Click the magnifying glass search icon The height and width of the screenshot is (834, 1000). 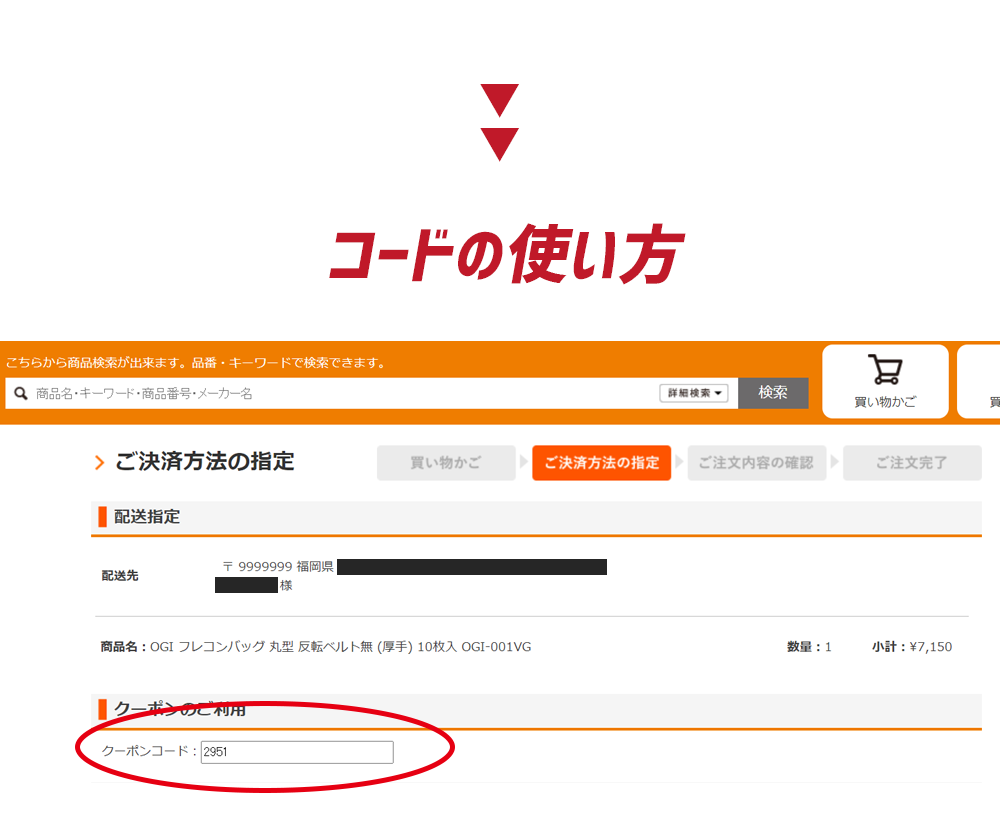tap(21, 393)
